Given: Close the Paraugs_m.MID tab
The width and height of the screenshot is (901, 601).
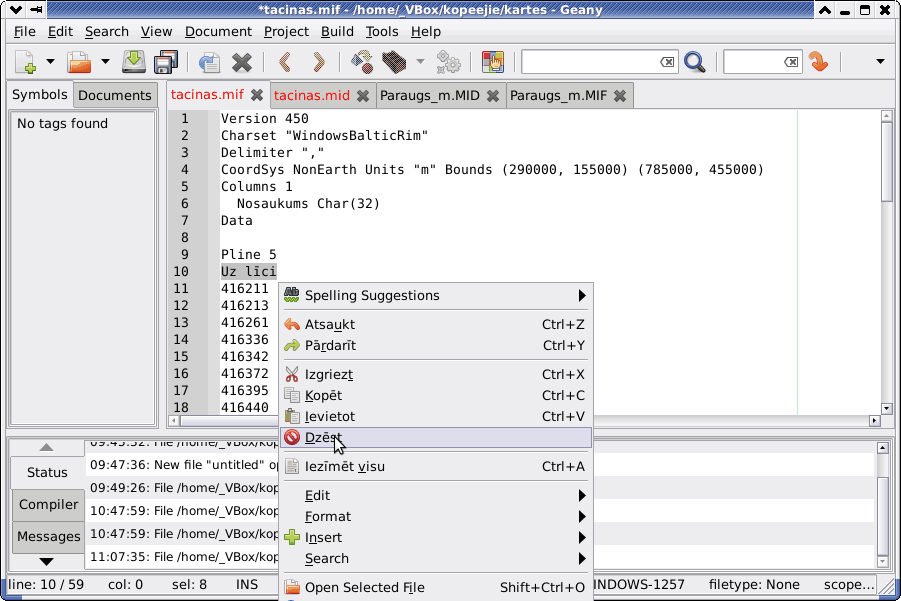Looking at the screenshot, I should pyautogui.click(x=493, y=96).
